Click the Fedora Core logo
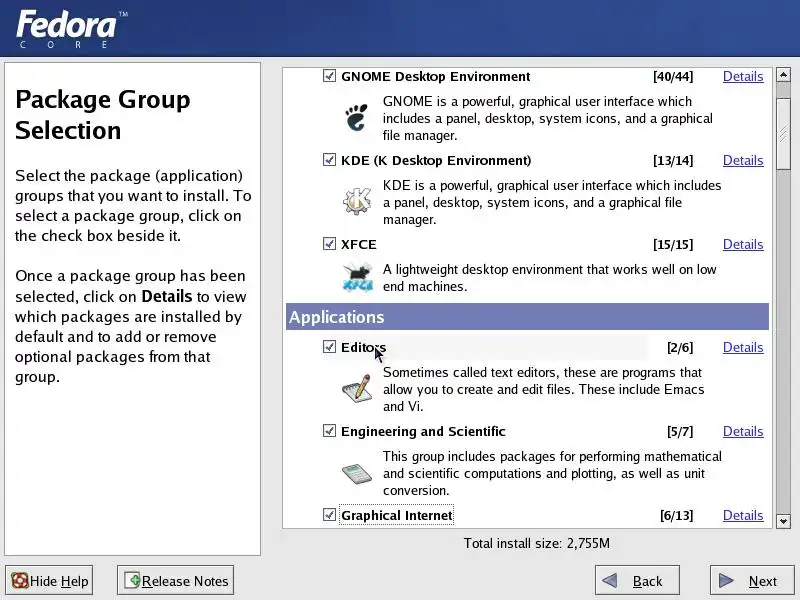The width and height of the screenshot is (800, 600). [71, 29]
